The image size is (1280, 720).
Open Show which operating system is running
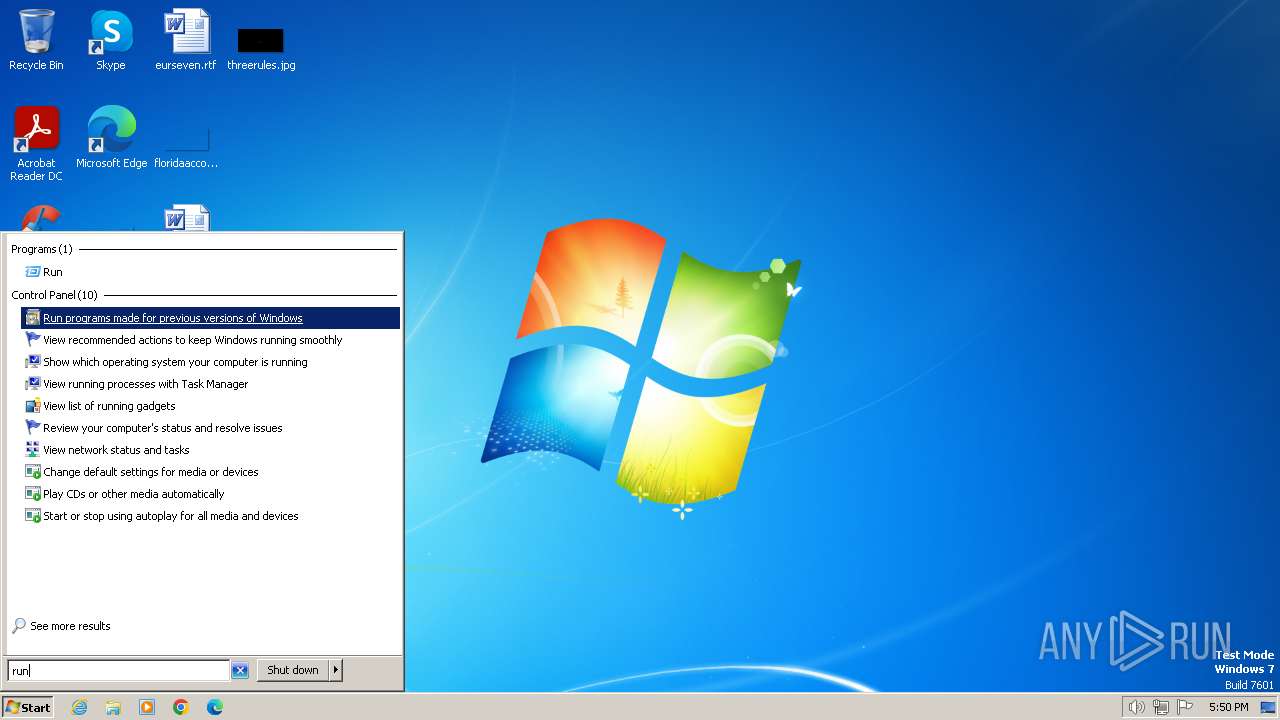coord(211,362)
